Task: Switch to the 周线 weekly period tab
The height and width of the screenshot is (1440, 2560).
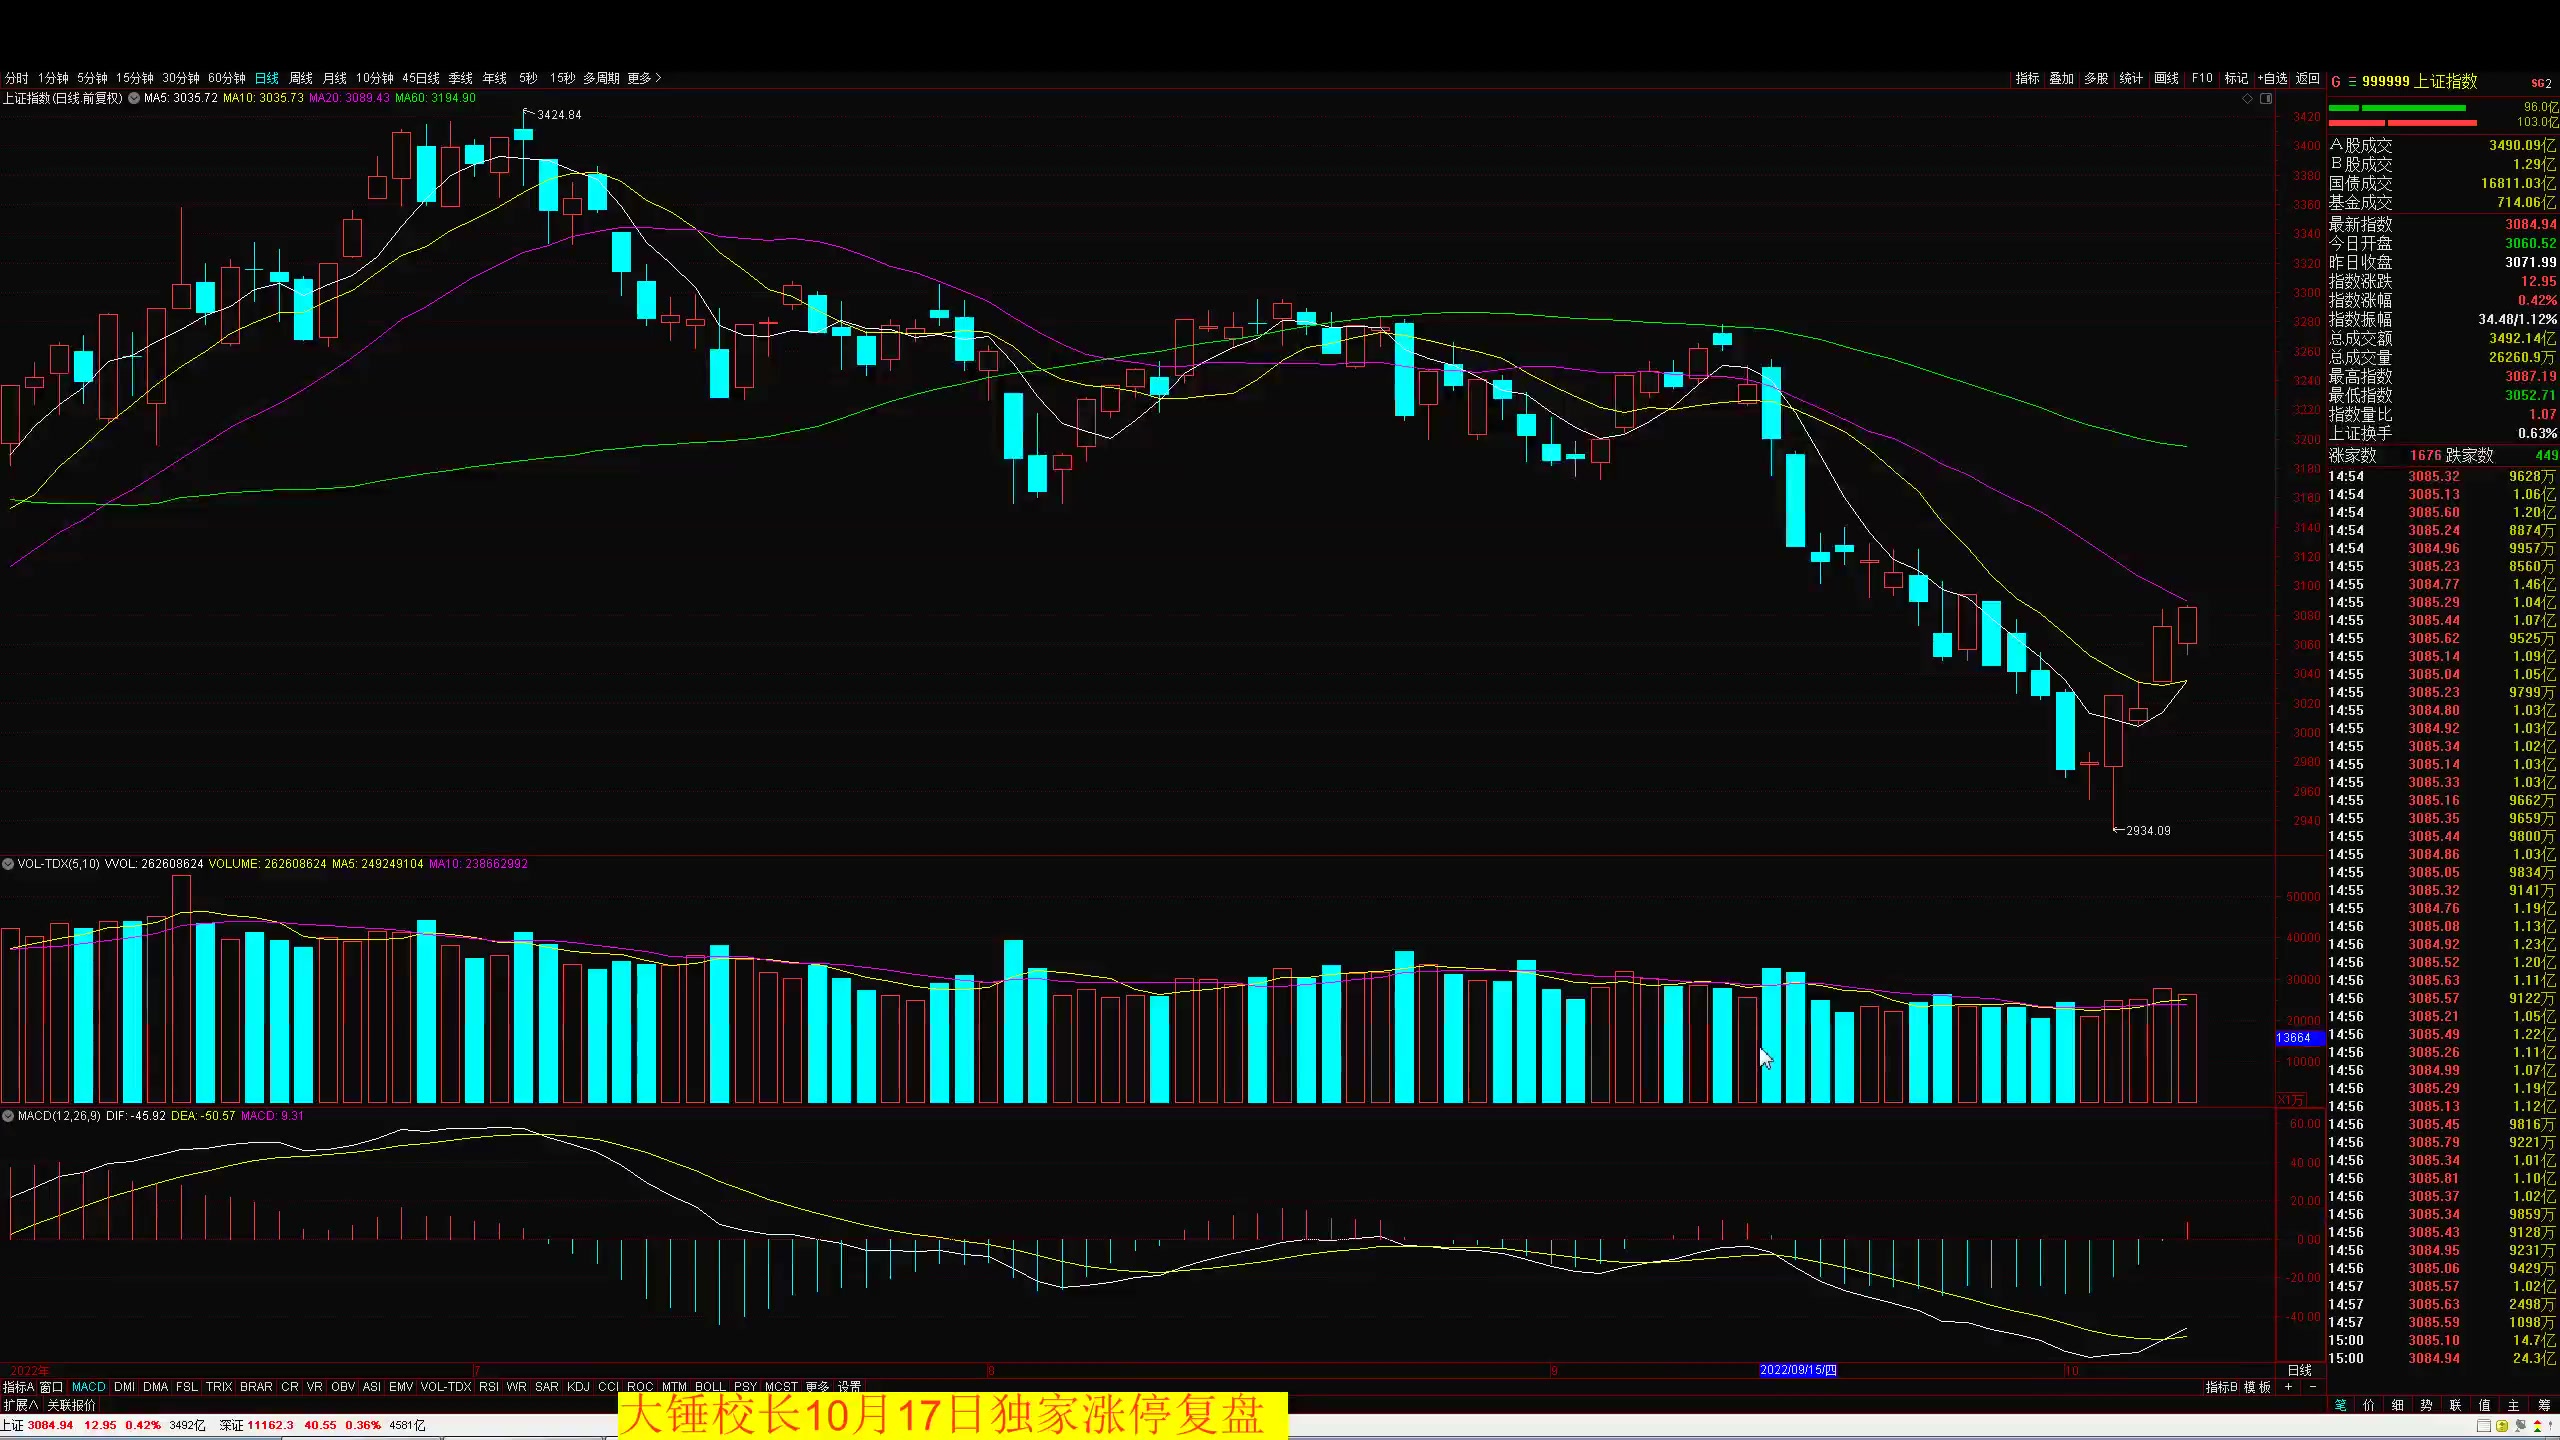Action: (300, 78)
